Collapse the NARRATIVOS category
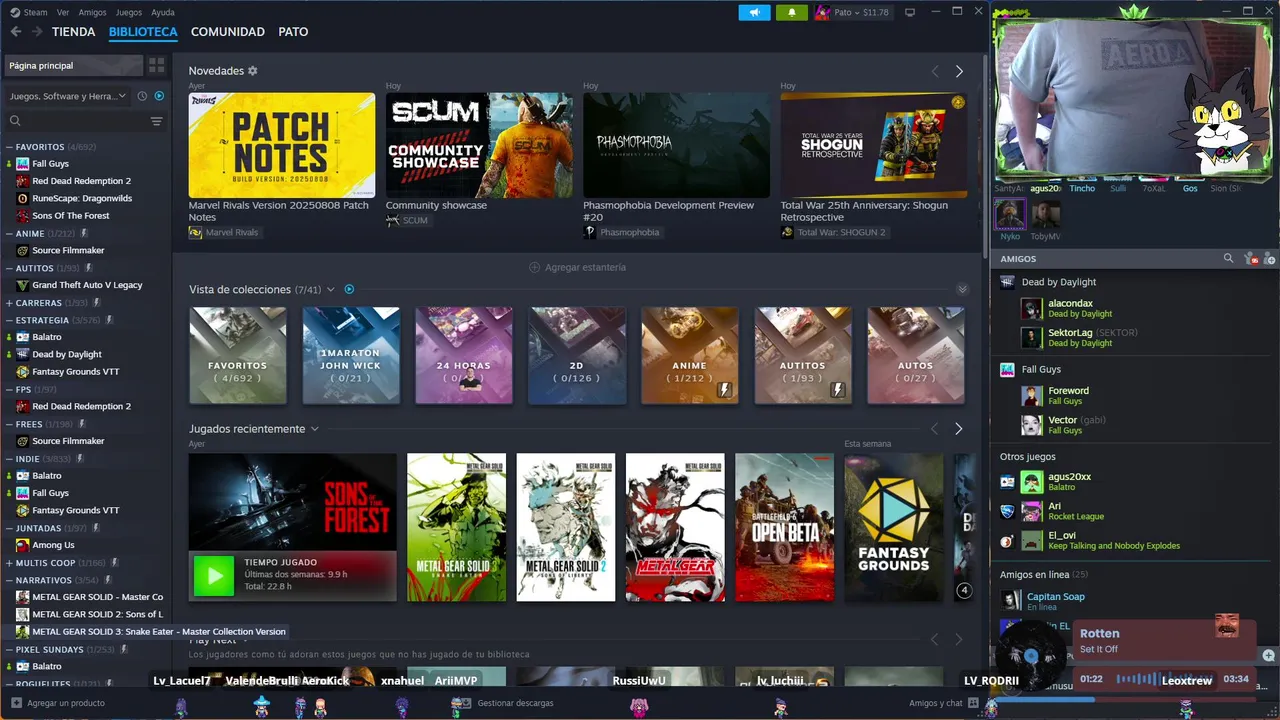1280x720 pixels. (x=9, y=580)
